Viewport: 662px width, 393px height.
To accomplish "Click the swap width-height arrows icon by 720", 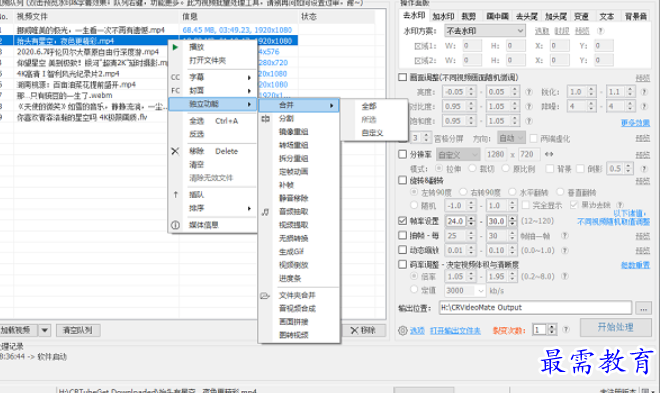I will pyautogui.click(x=549, y=154).
